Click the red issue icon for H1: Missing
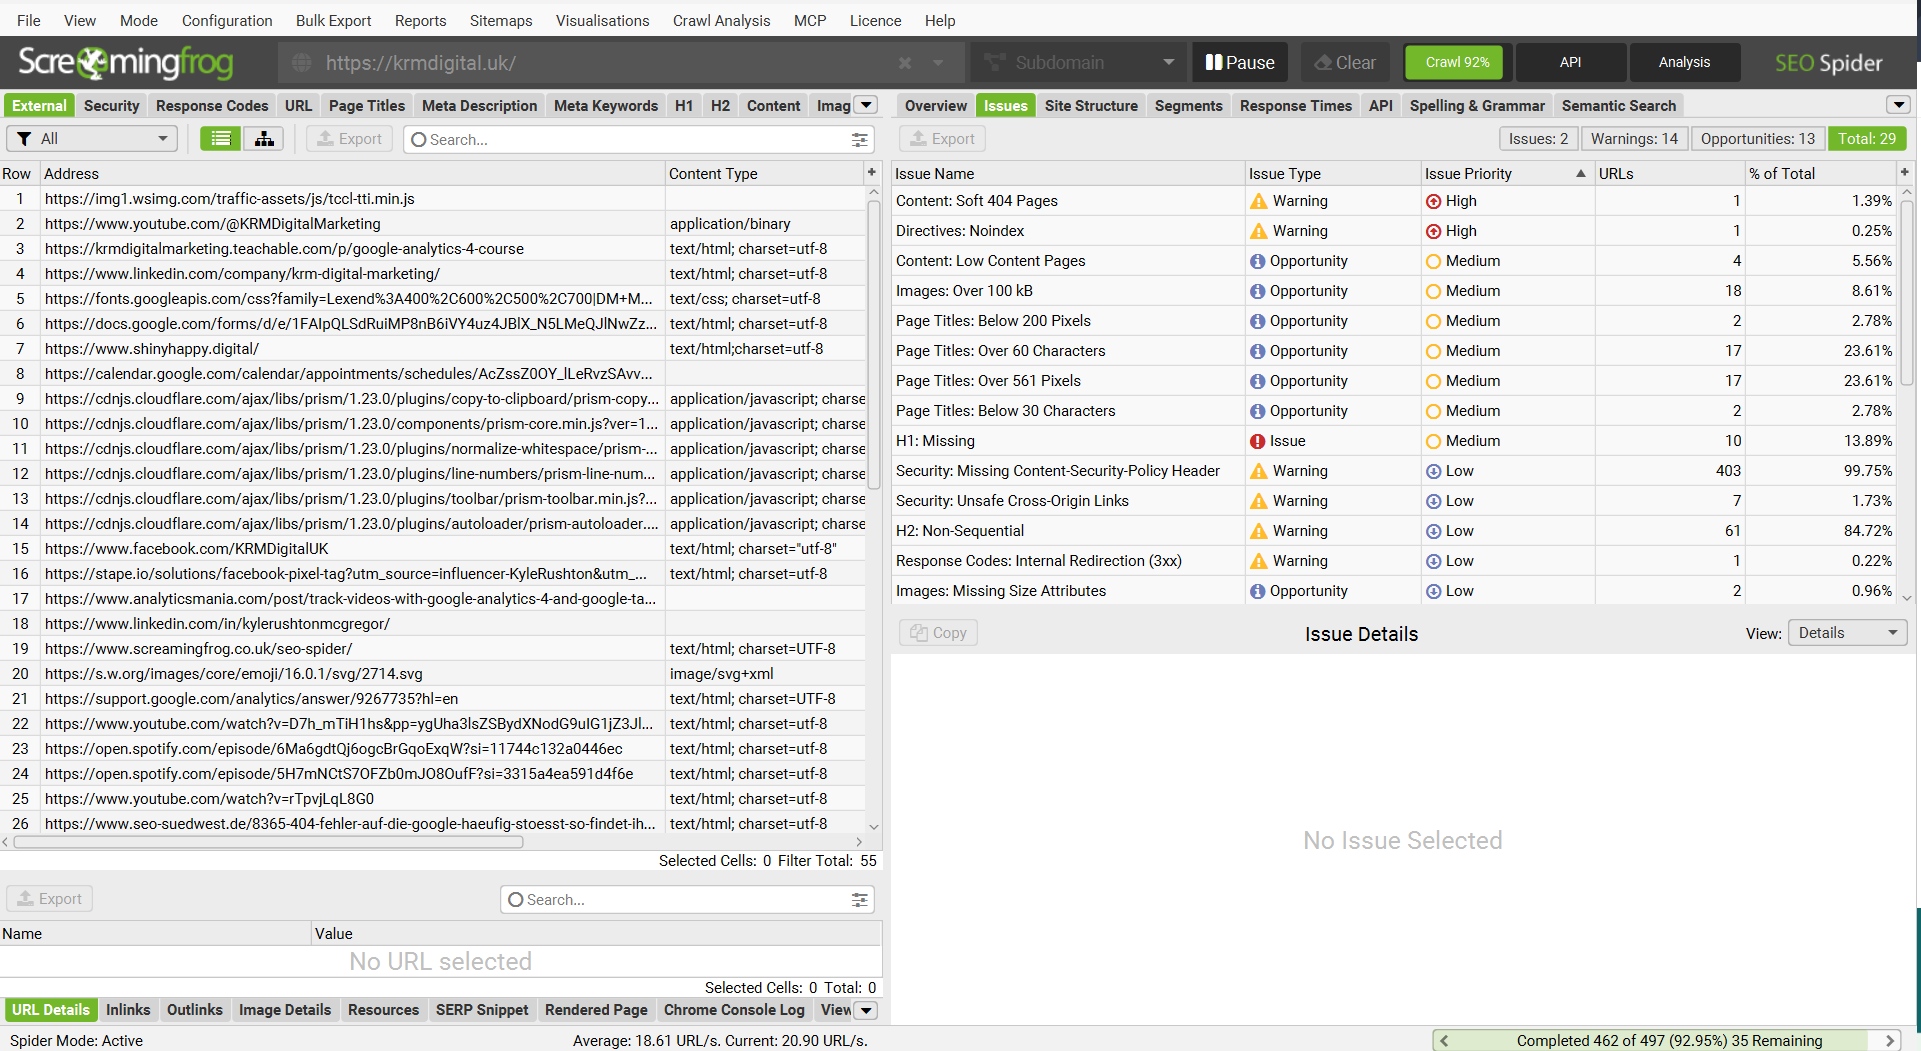The image size is (1921, 1051). tap(1258, 441)
